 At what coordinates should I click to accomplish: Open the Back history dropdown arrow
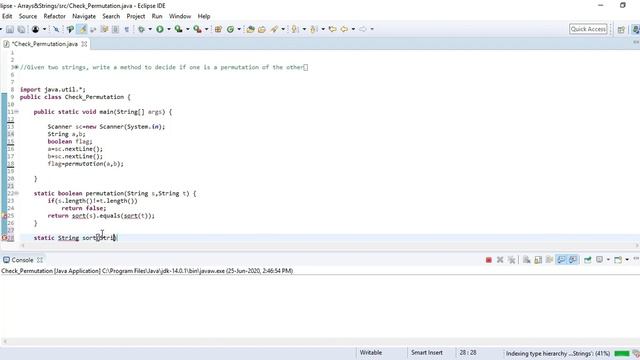click(353, 29)
